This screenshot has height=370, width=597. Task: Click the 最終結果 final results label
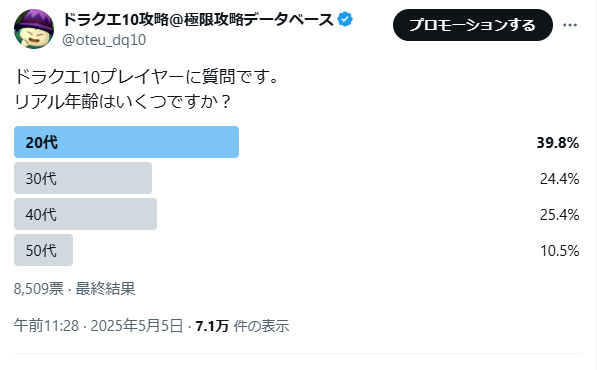(105, 289)
